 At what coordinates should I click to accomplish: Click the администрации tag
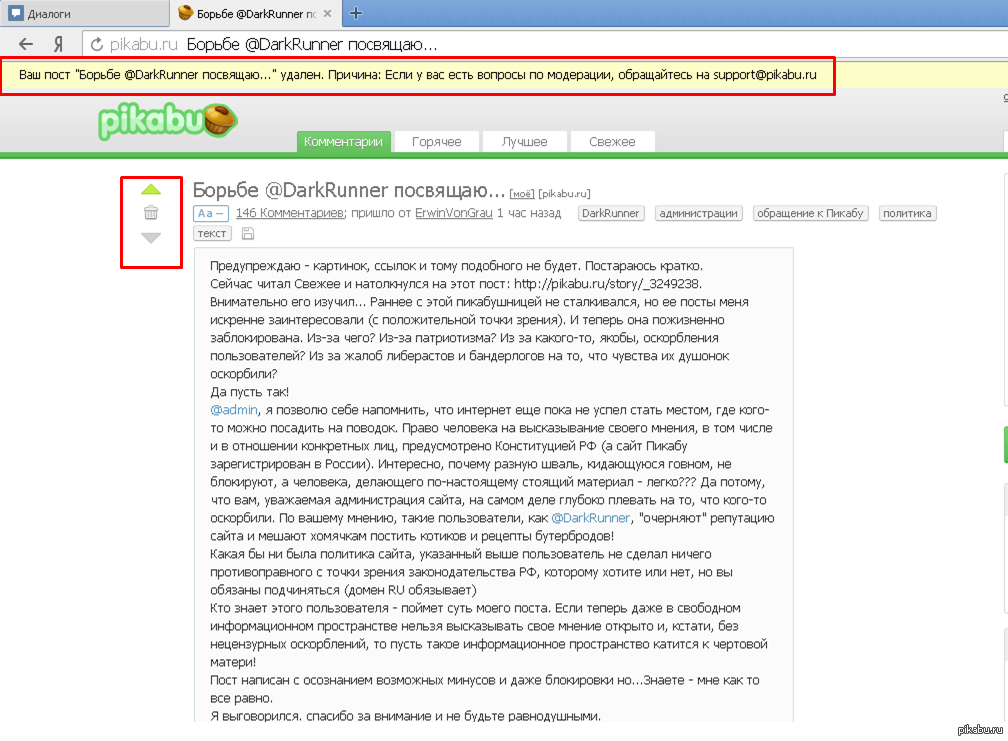tap(698, 213)
